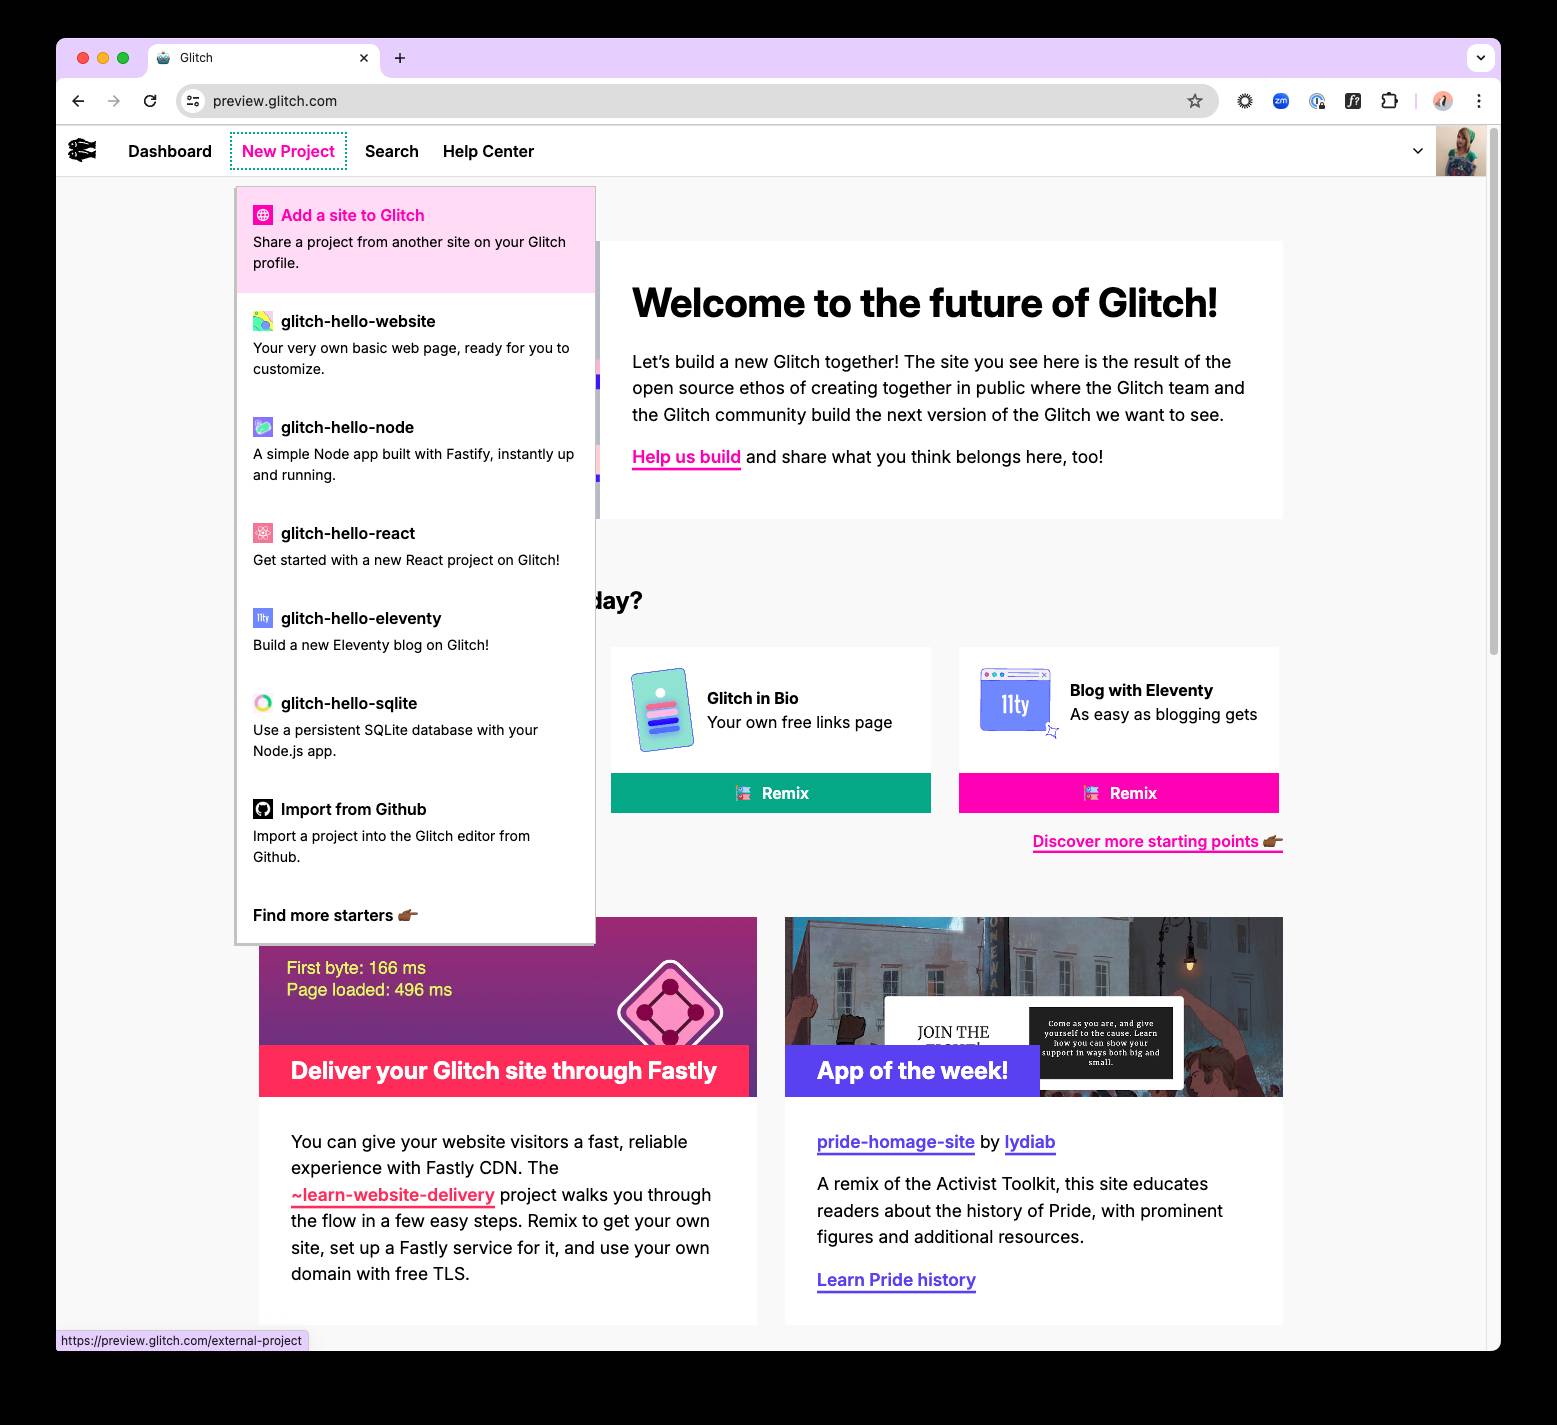Click the Remix icon on green button

pos(743,793)
